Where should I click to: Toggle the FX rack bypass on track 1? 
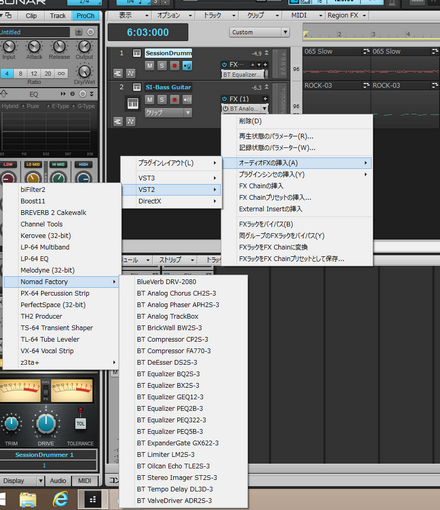pyautogui.click(x=224, y=65)
